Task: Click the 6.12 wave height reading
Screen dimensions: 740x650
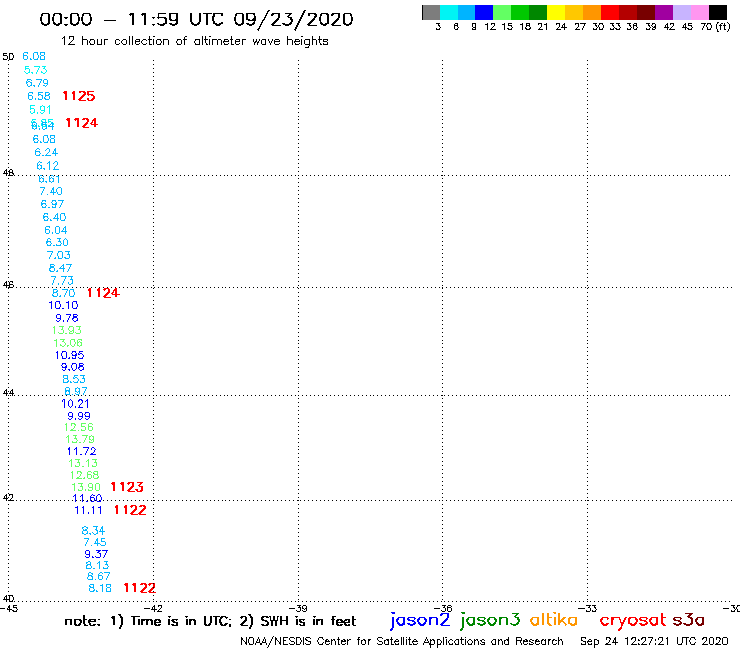Action: tap(48, 166)
